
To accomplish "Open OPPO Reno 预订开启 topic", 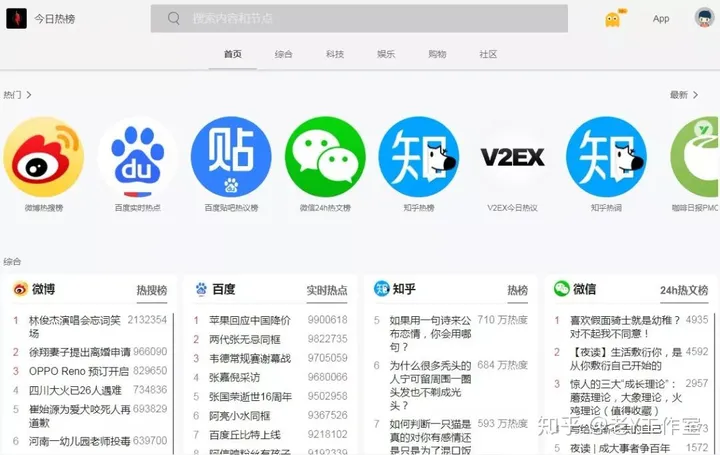I will (x=79, y=371).
